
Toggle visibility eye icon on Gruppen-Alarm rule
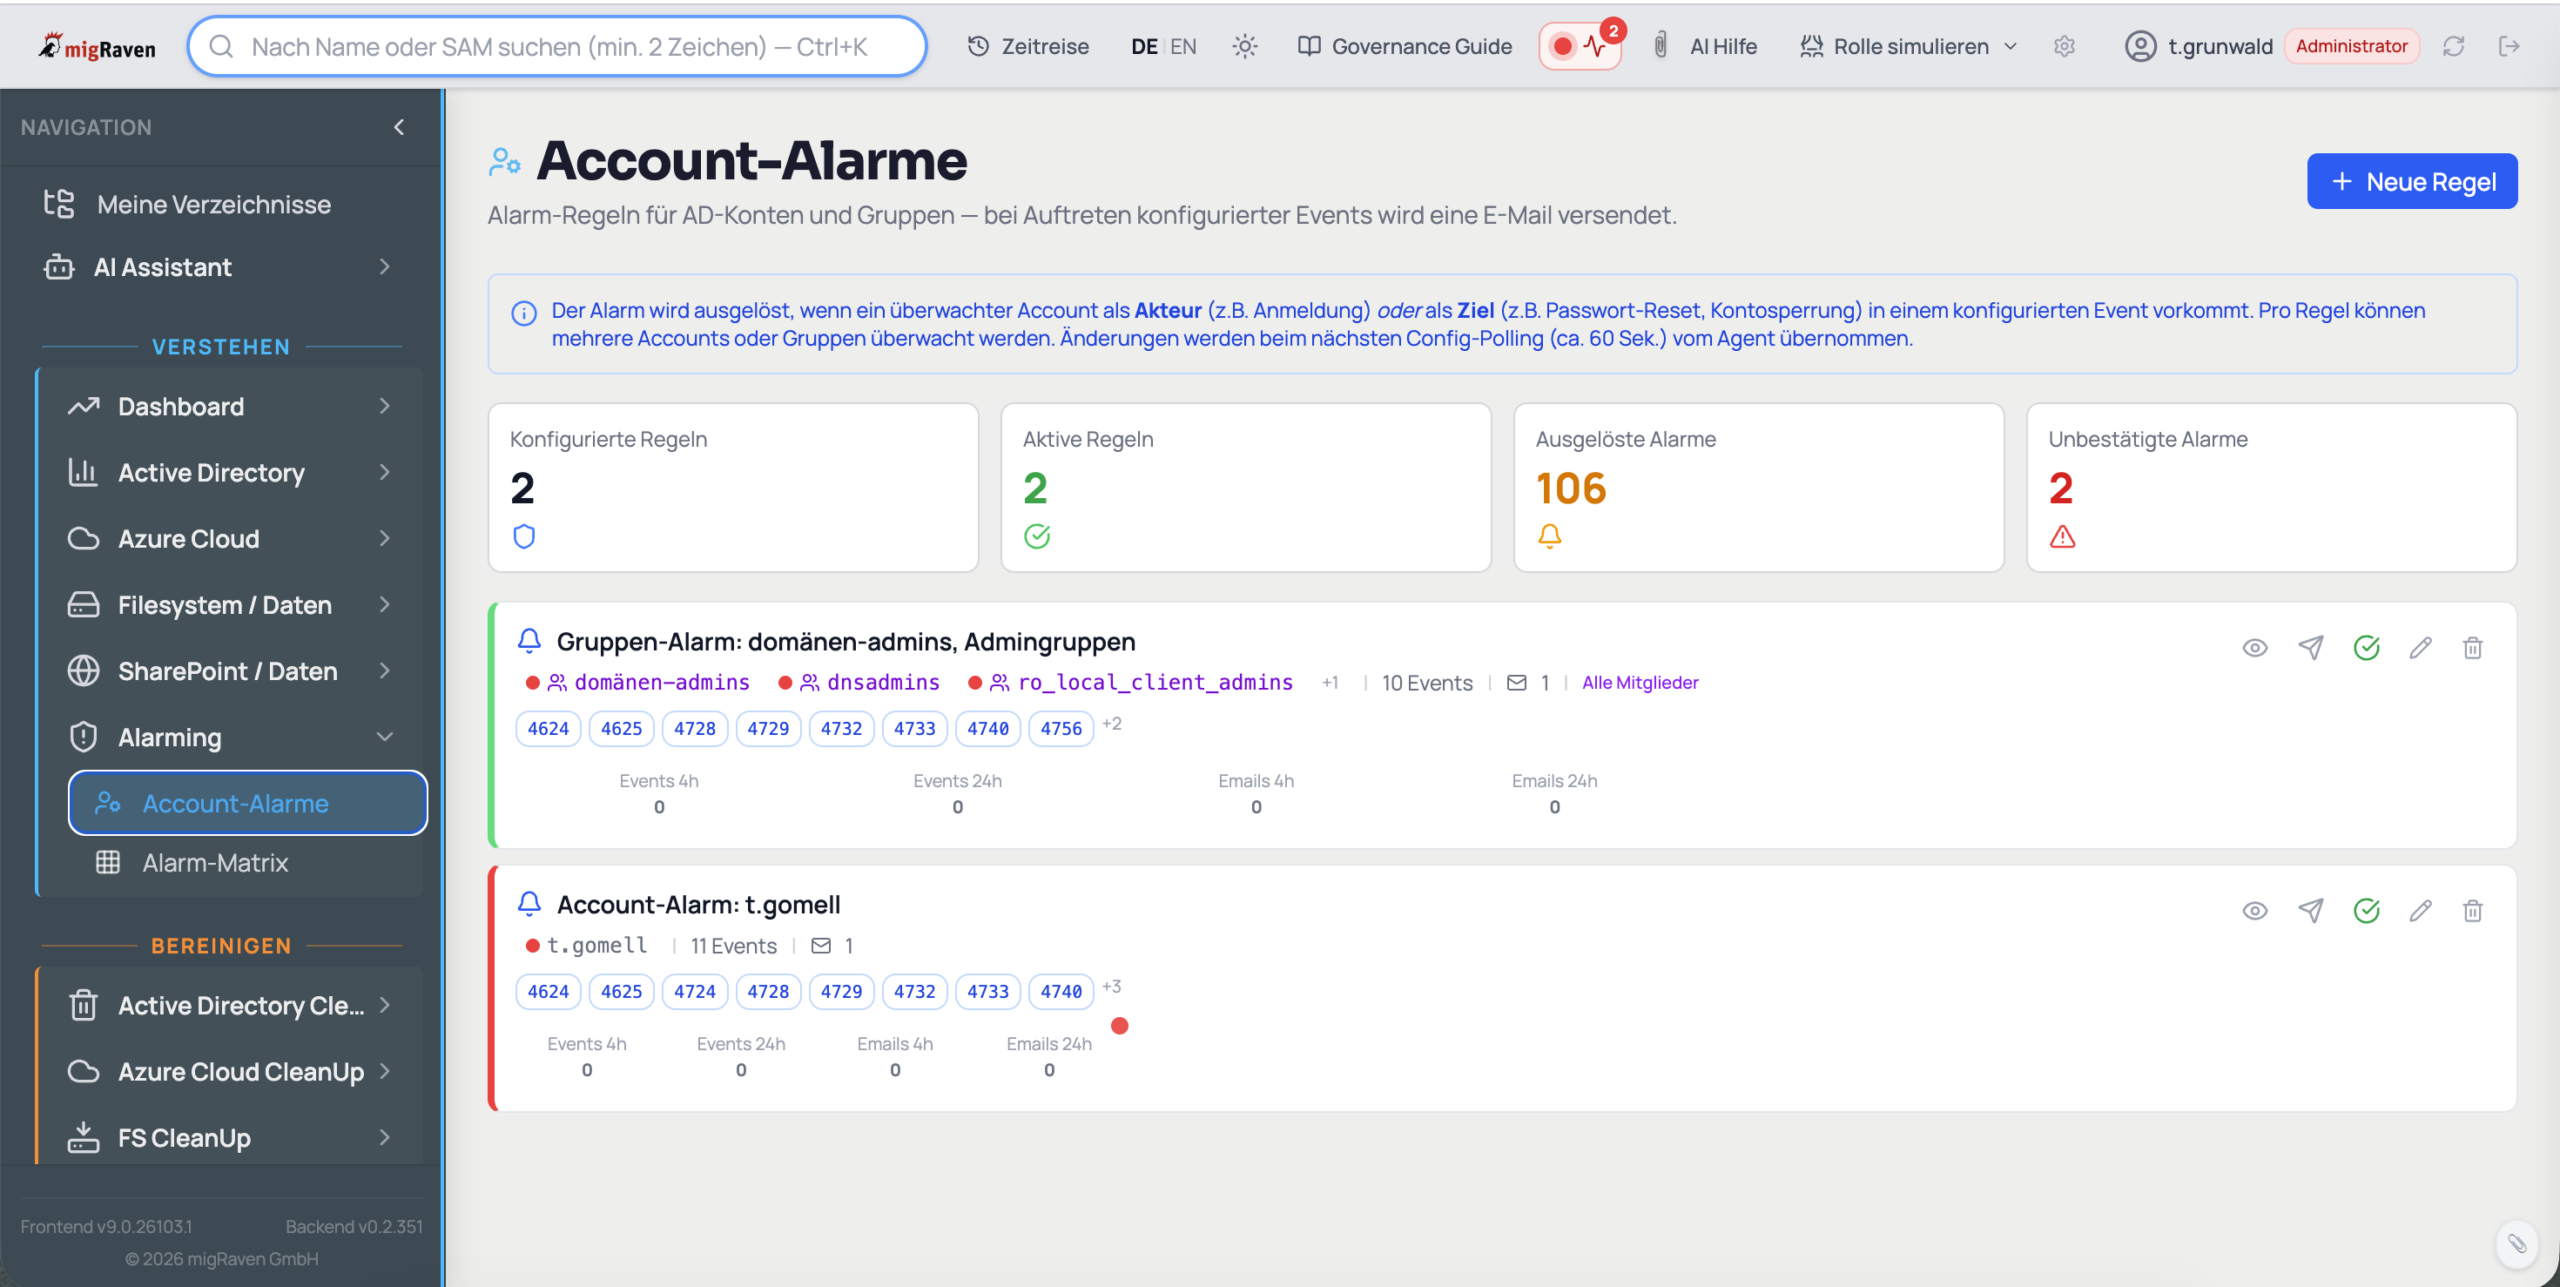[x=2254, y=648]
